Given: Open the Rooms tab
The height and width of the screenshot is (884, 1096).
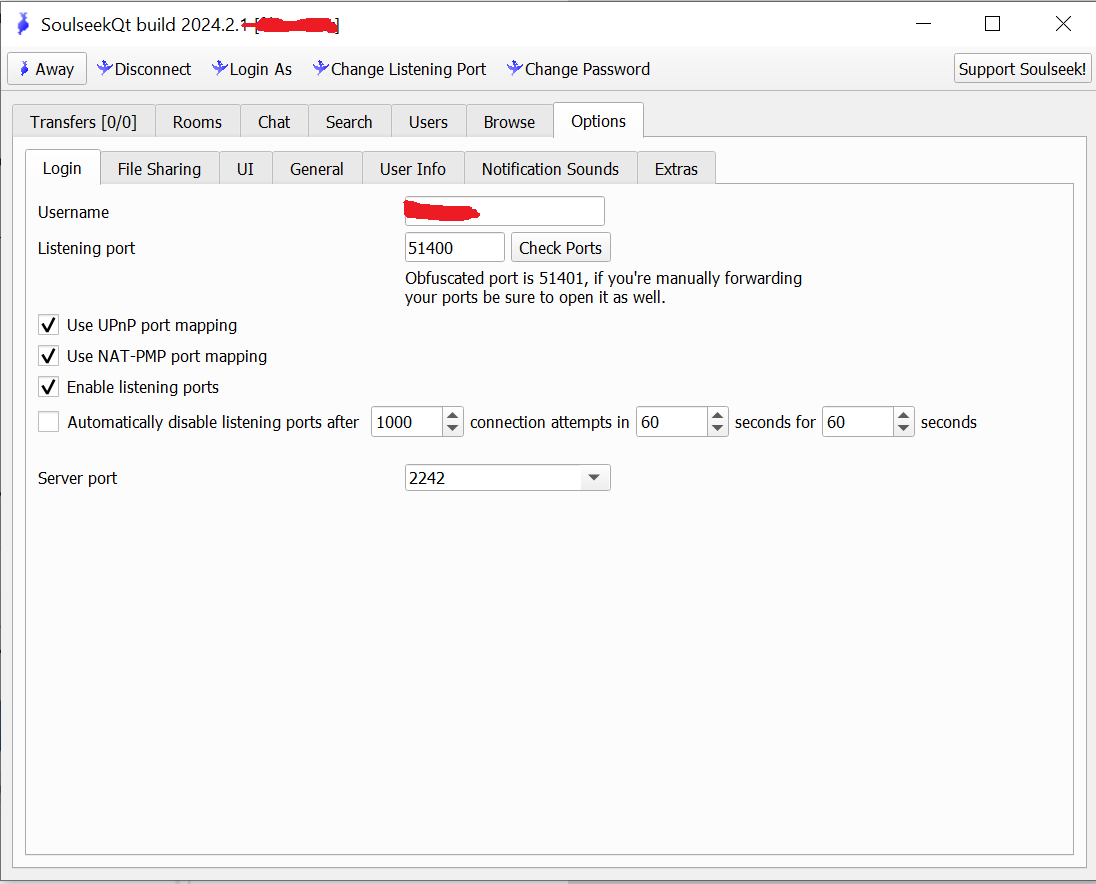Looking at the screenshot, I should [x=197, y=122].
